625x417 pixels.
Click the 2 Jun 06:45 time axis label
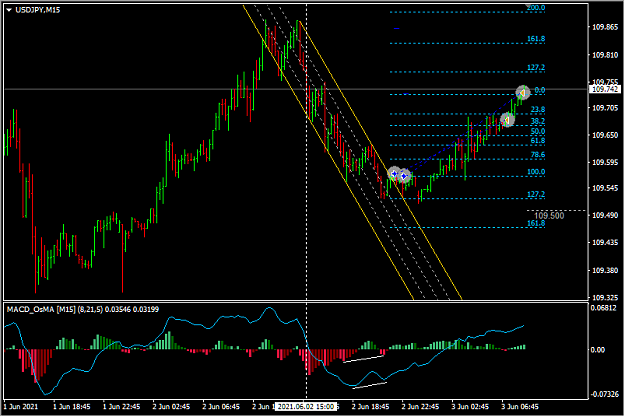point(221,407)
